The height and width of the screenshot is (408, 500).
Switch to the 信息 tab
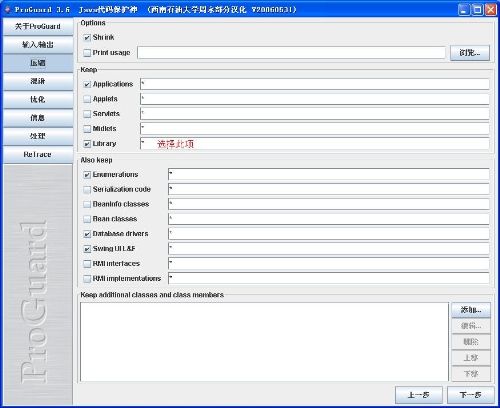pos(38,118)
